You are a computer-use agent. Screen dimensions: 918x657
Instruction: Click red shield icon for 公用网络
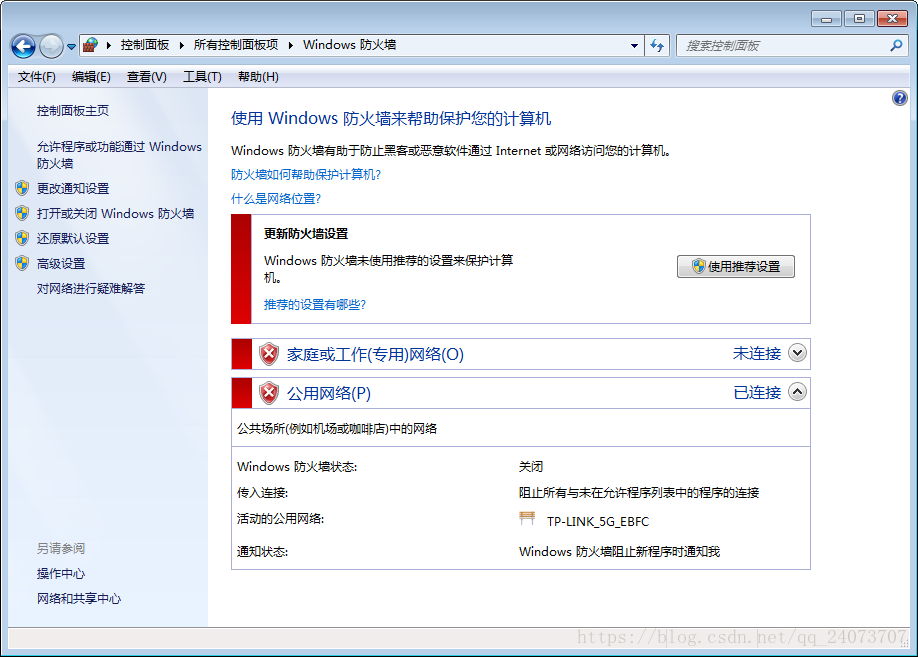click(269, 393)
